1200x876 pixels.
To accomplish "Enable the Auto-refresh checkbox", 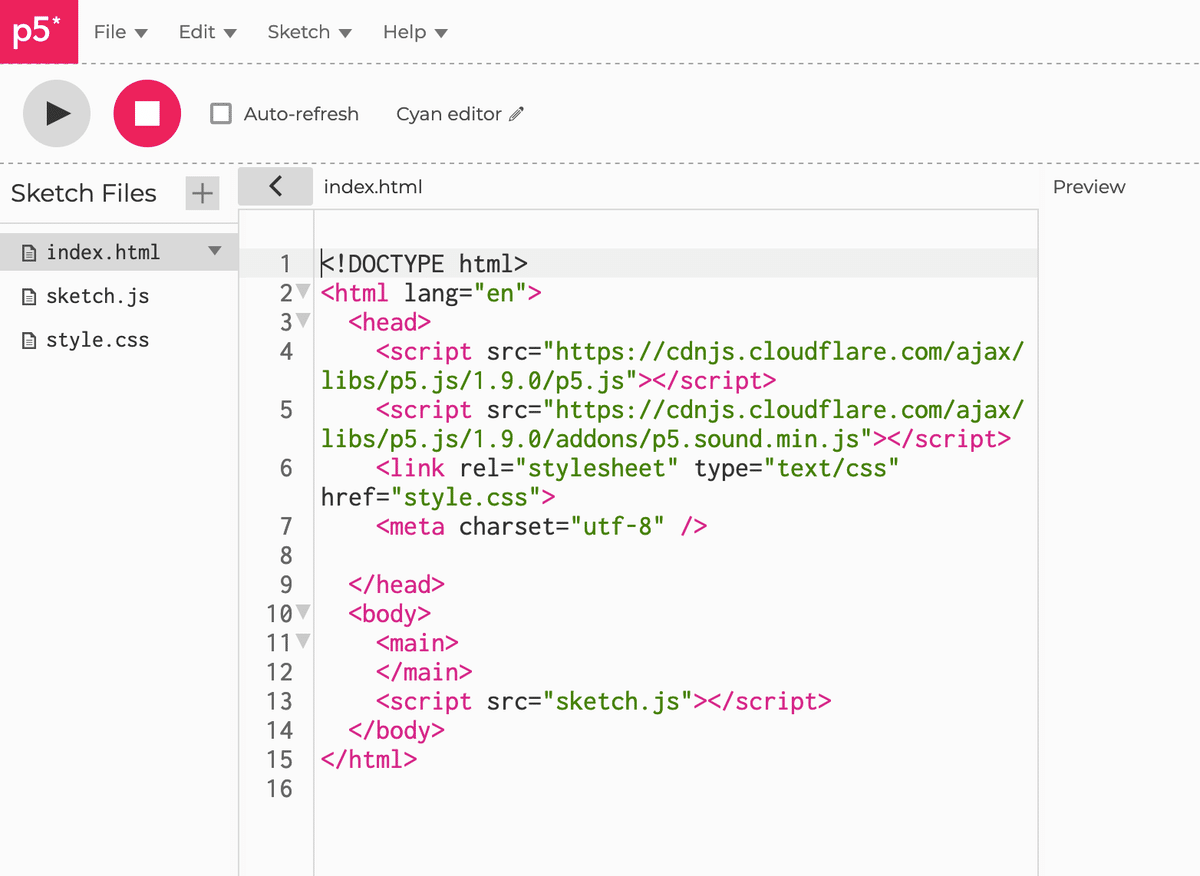I will (221, 114).
